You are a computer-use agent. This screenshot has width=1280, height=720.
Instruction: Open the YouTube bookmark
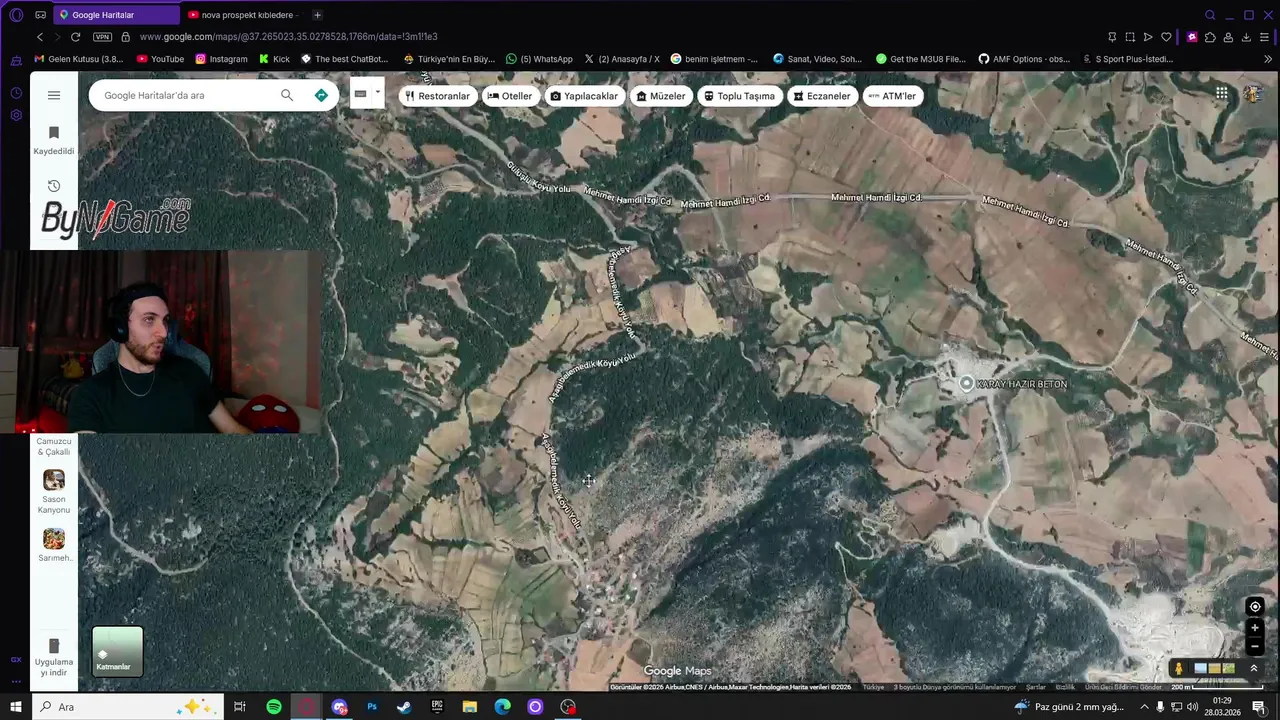click(160, 59)
